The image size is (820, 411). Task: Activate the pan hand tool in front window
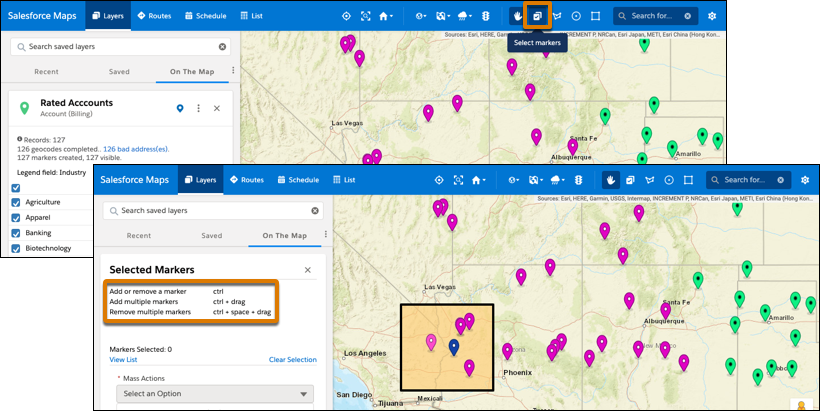point(610,180)
